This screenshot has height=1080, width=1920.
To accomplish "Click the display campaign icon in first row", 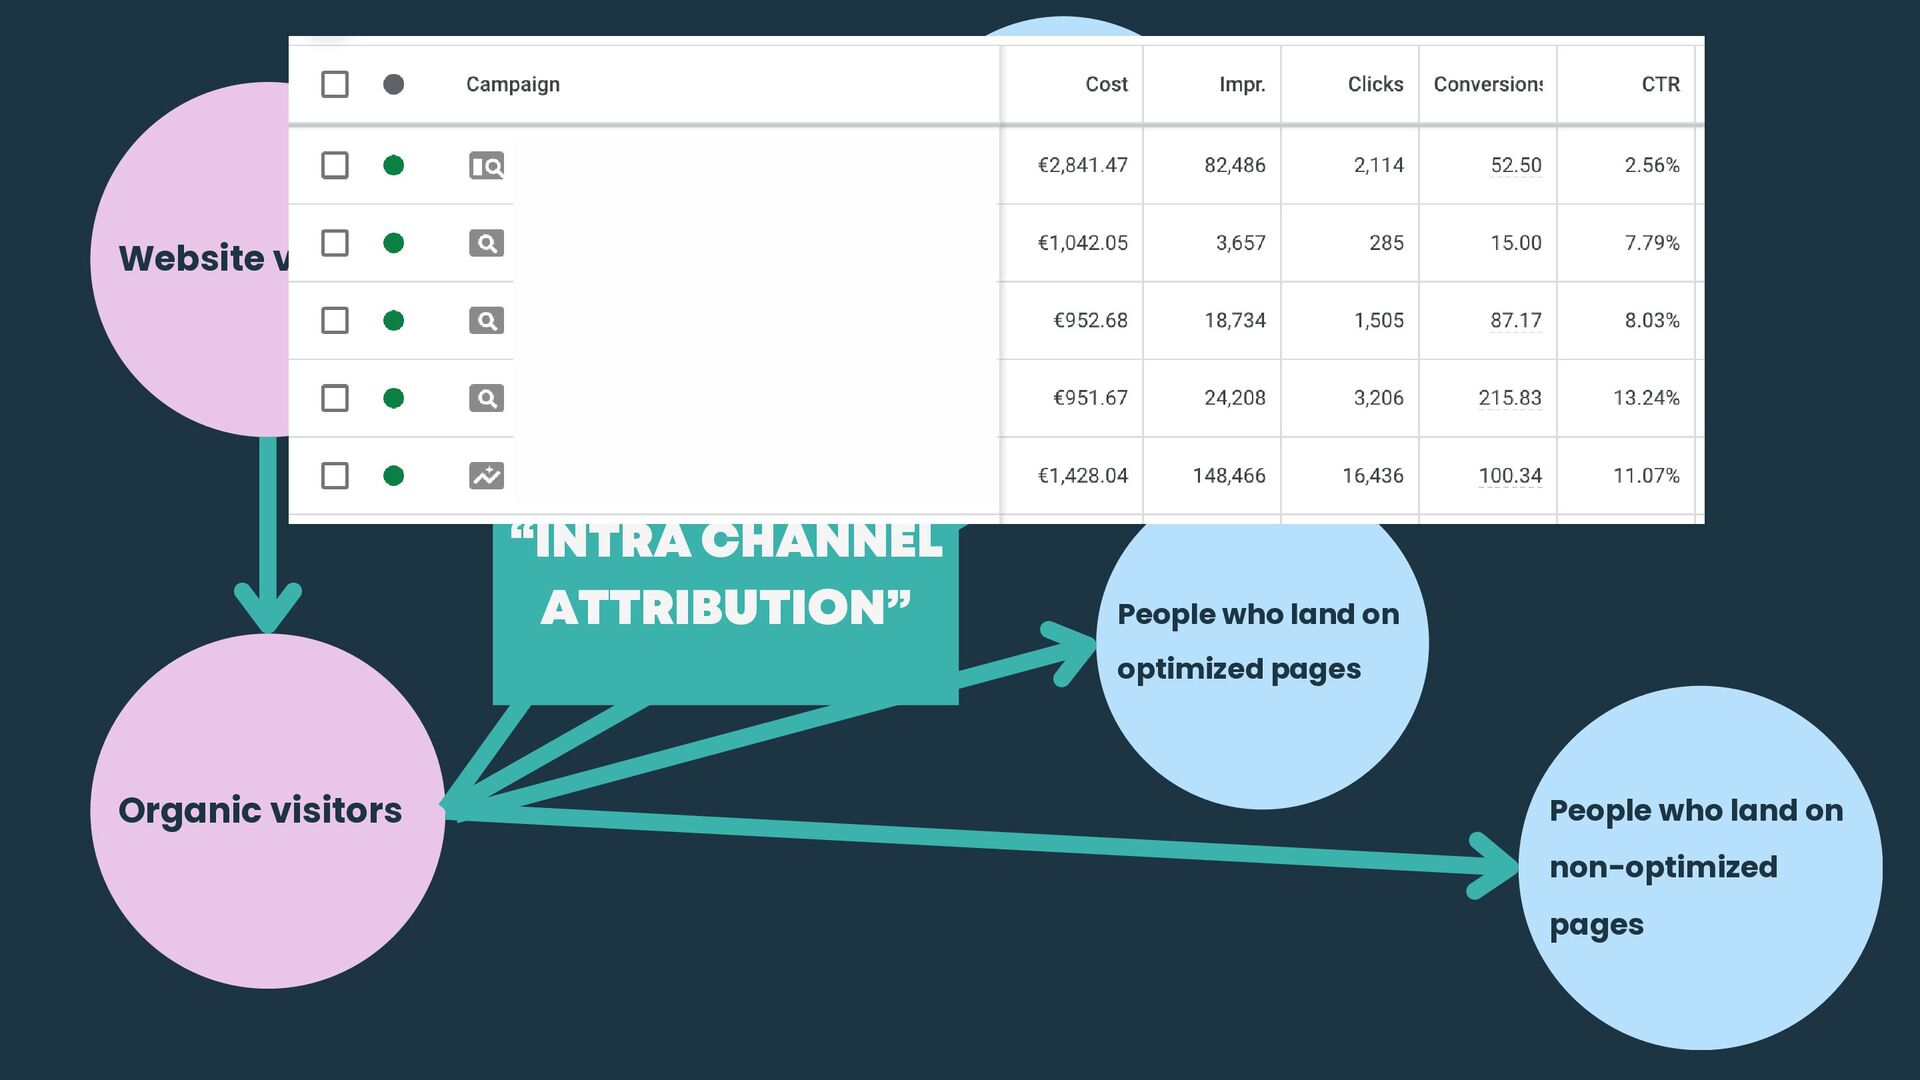I will pyautogui.click(x=486, y=166).
